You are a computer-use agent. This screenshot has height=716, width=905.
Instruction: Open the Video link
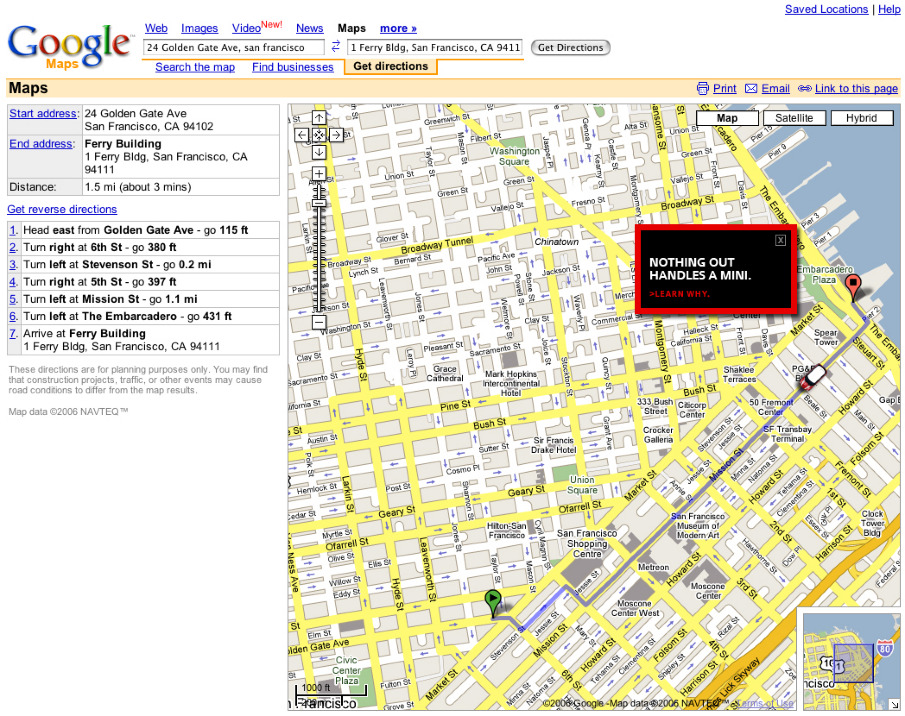click(246, 28)
